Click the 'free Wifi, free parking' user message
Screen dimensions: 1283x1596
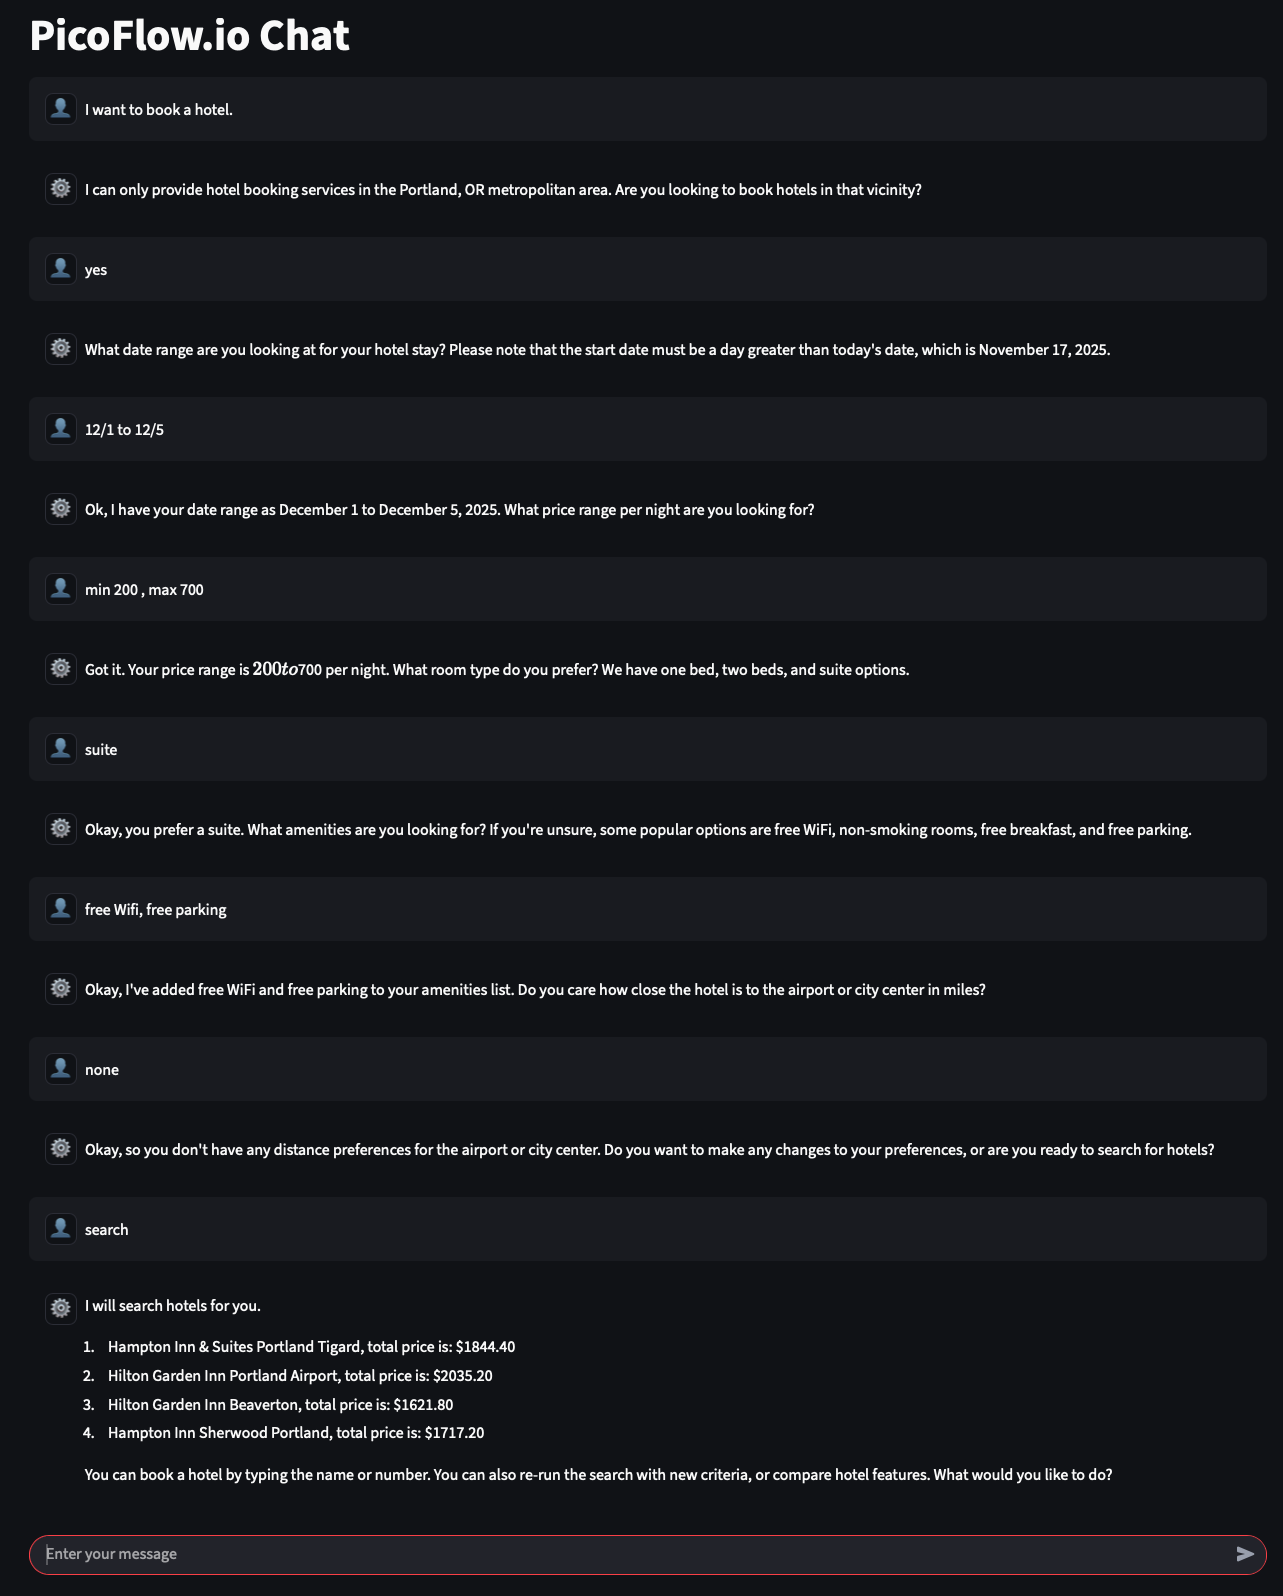pyautogui.click(x=156, y=910)
